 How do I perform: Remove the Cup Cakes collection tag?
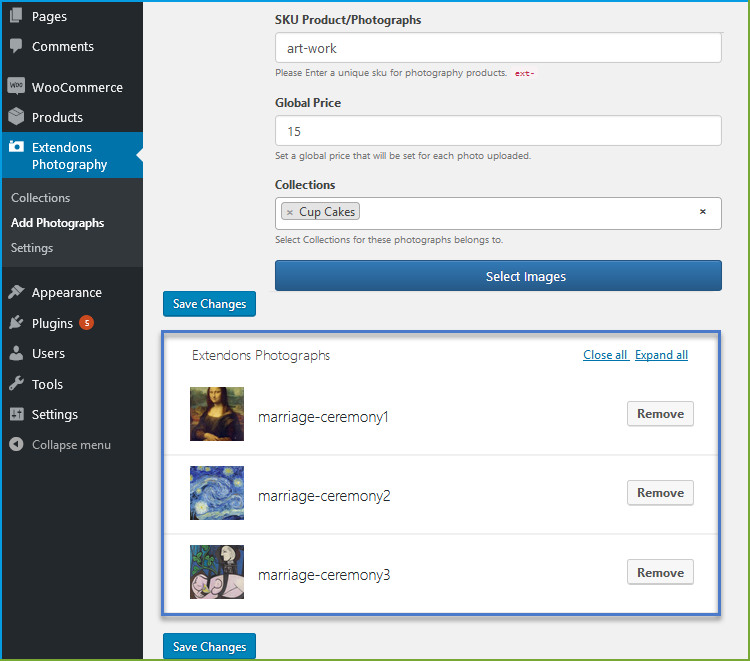click(289, 212)
